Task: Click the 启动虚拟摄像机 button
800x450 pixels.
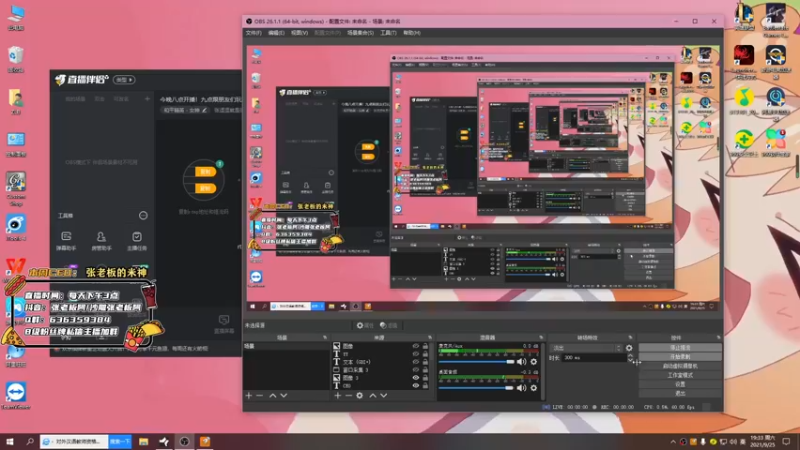Action: (680, 366)
